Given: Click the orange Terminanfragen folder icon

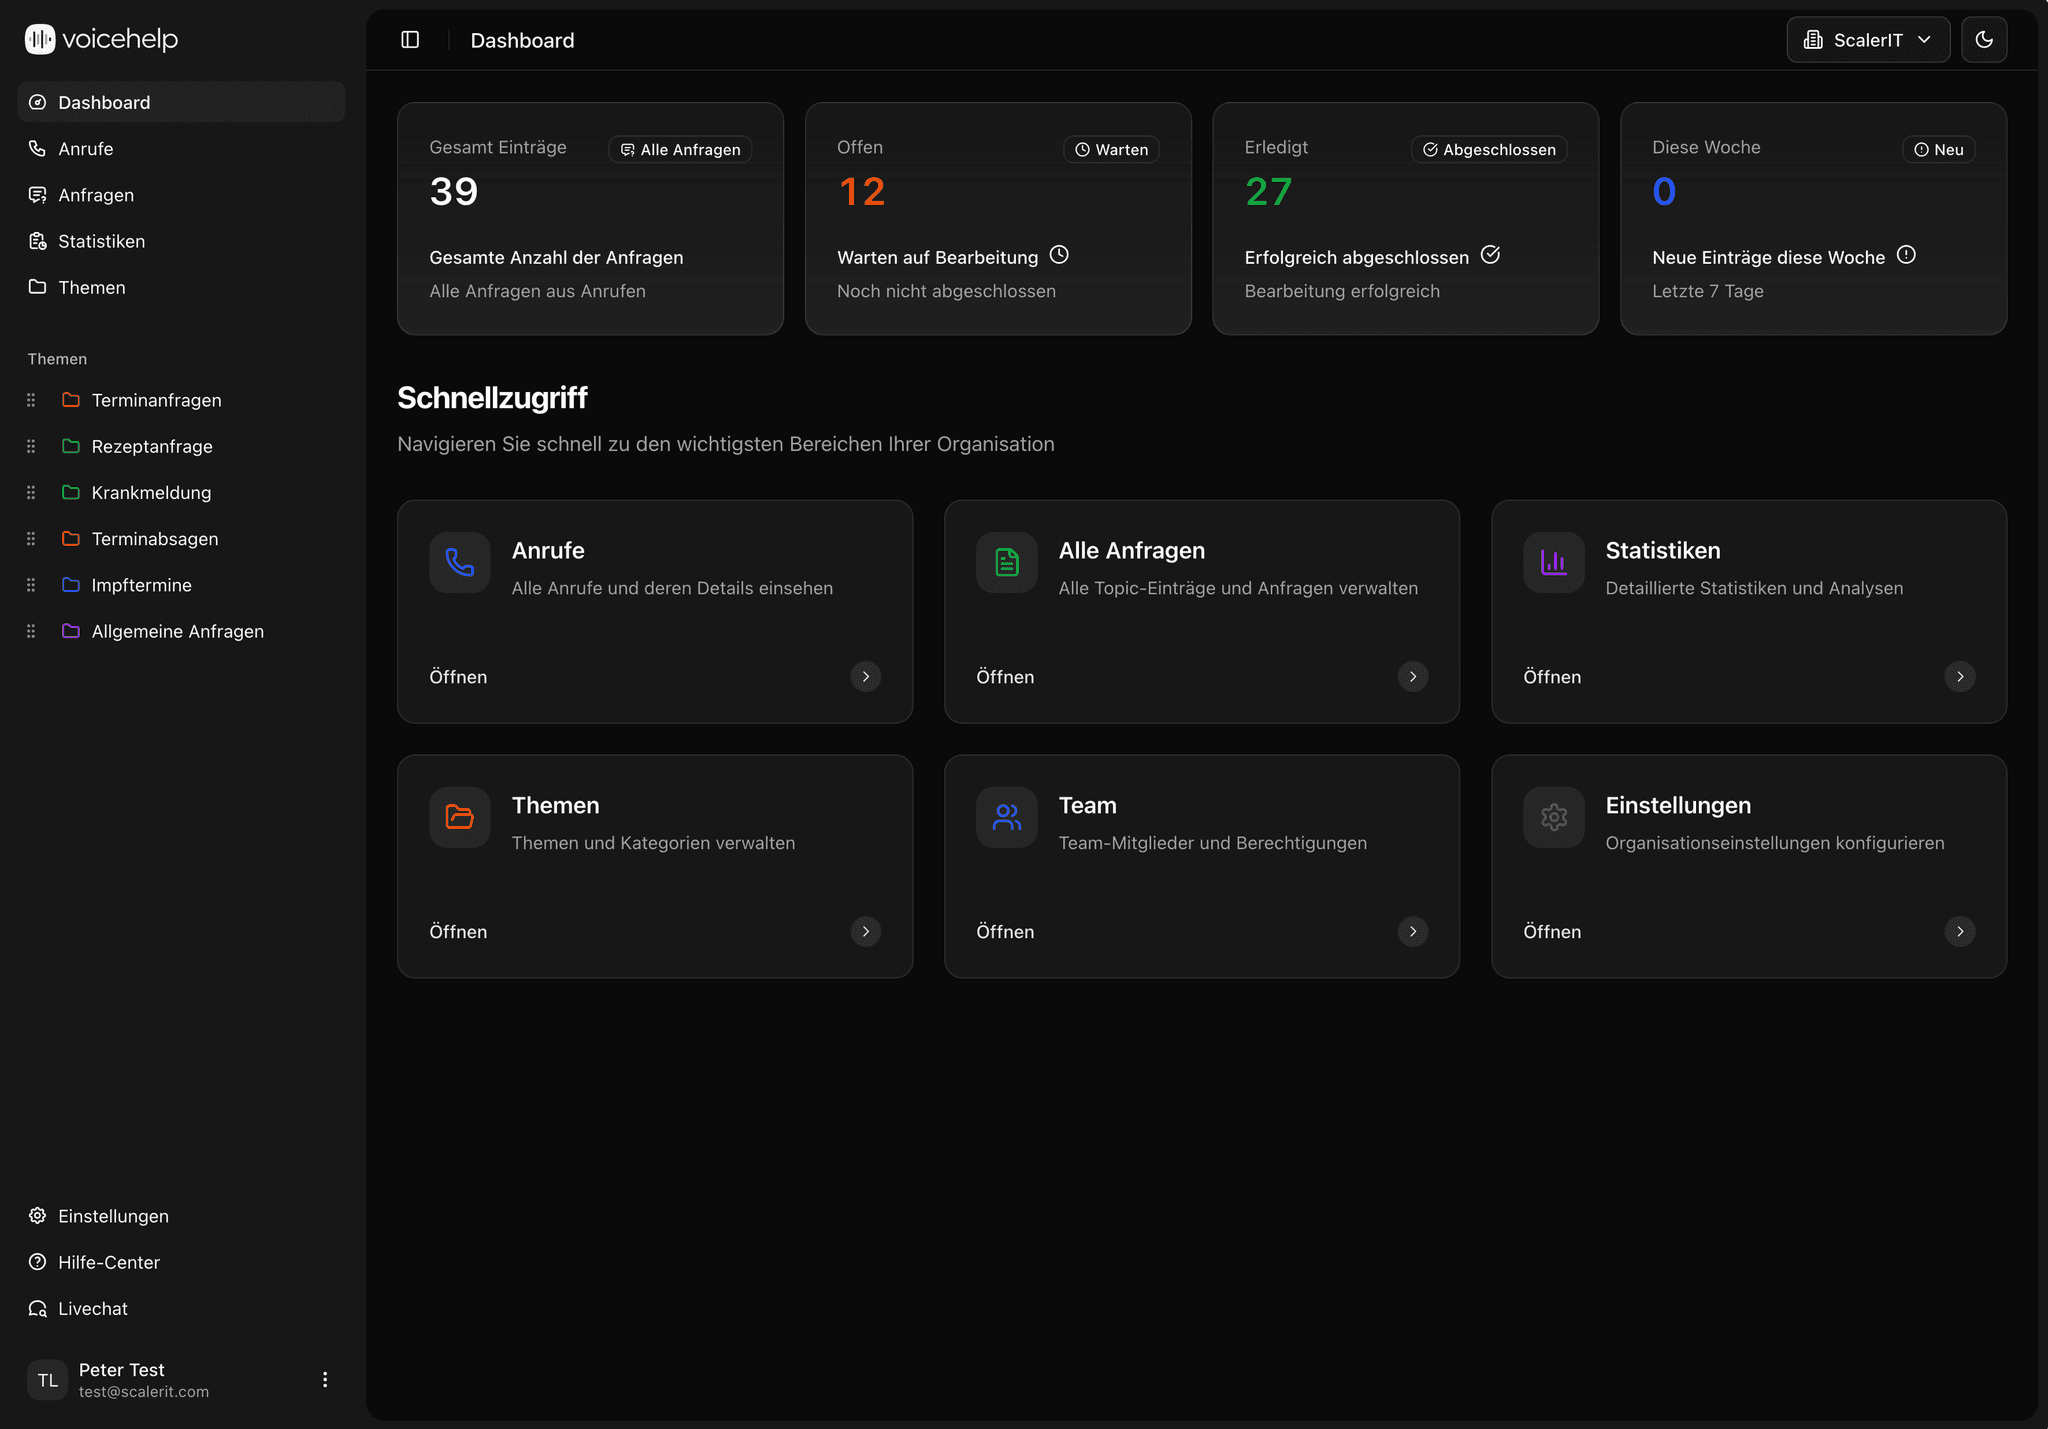Looking at the screenshot, I should [x=71, y=400].
